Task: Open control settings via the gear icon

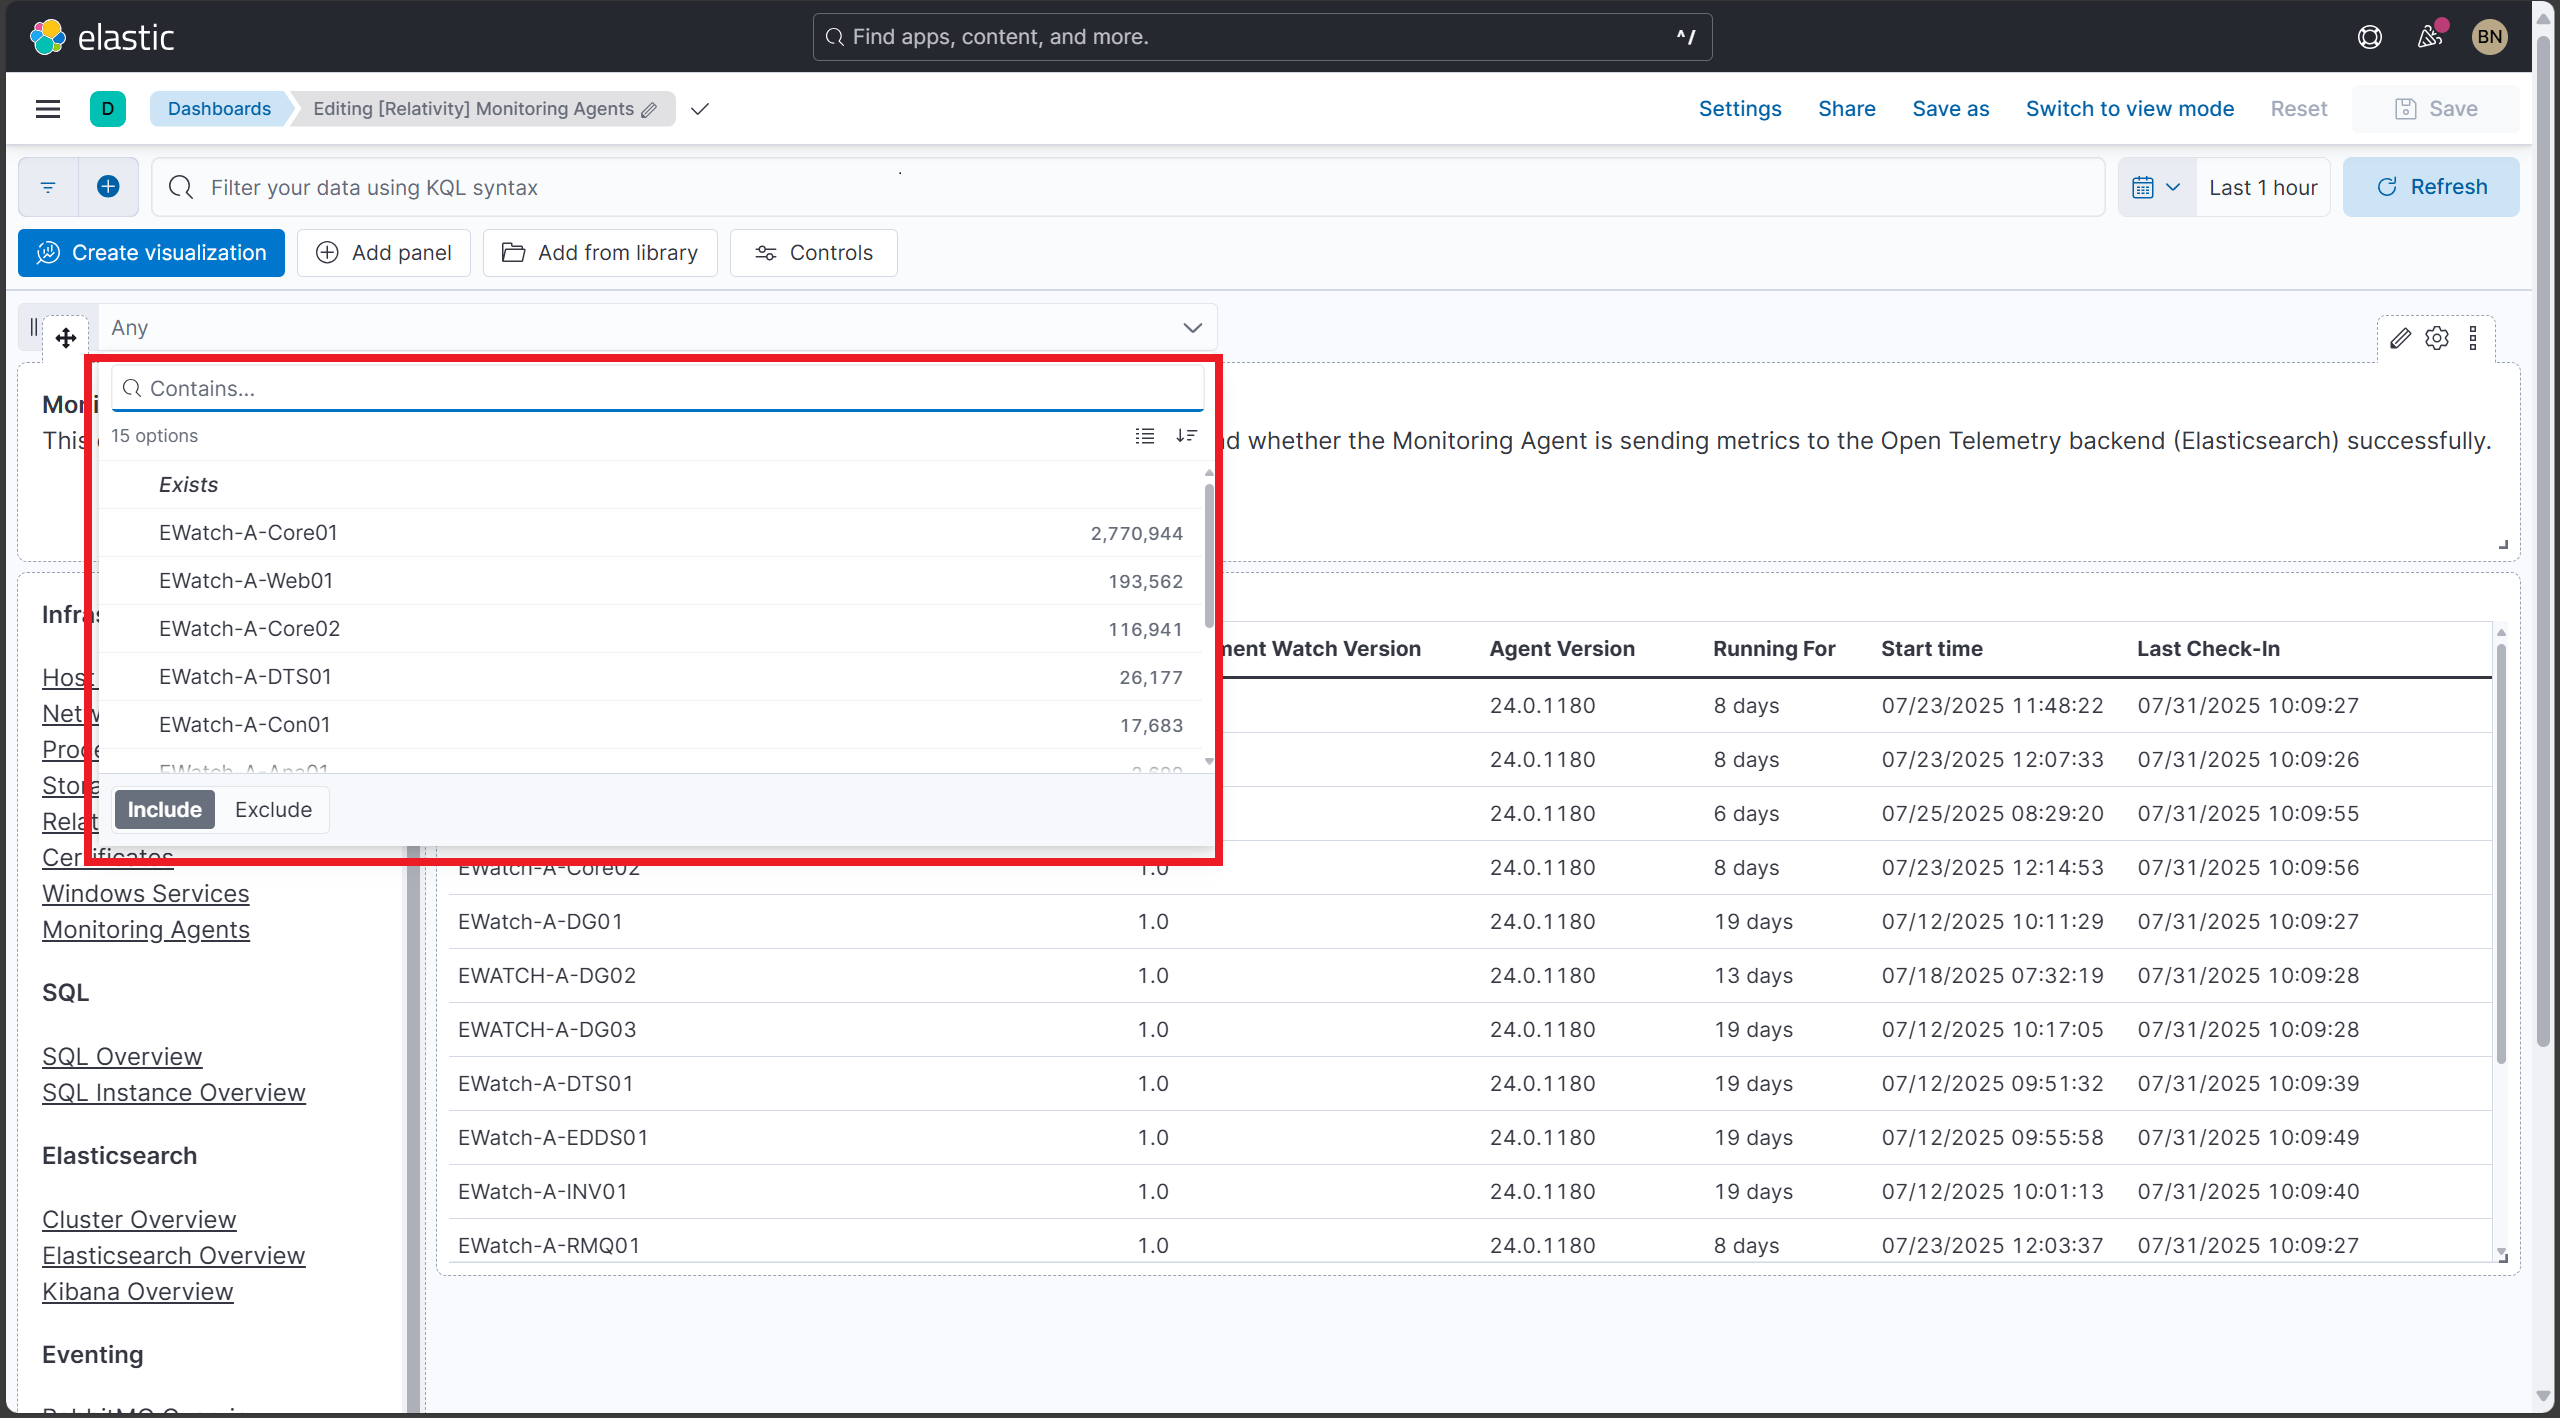Action: [x=2437, y=338]
